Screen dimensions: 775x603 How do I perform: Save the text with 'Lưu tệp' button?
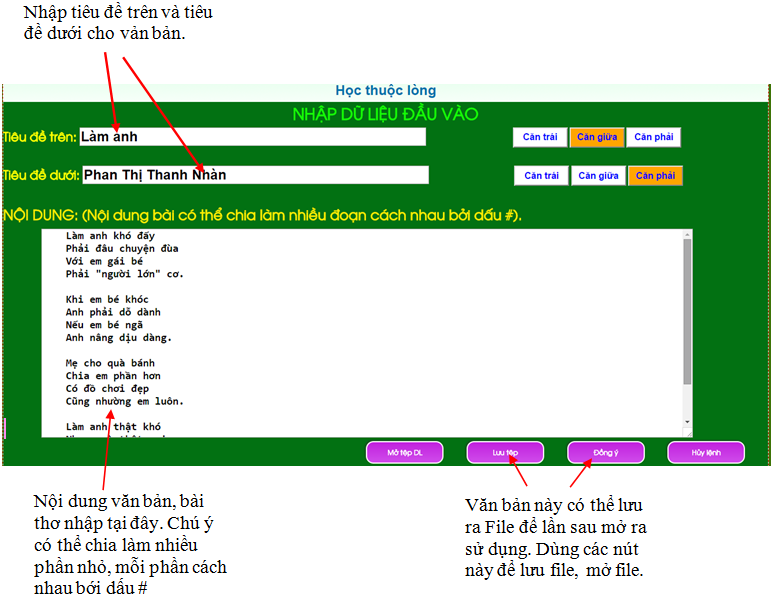point(505,453)
